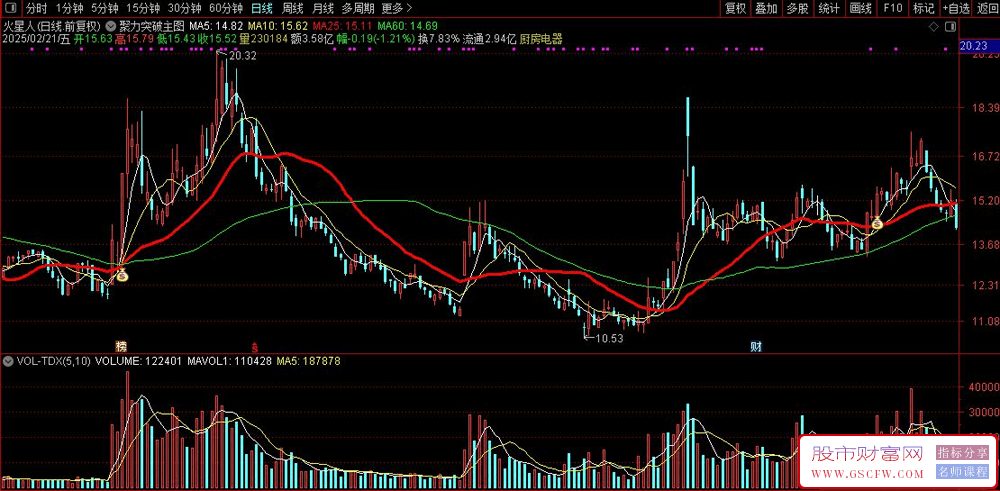
Task: Select the 月线 monthly tab
Action: coord(323,8)
